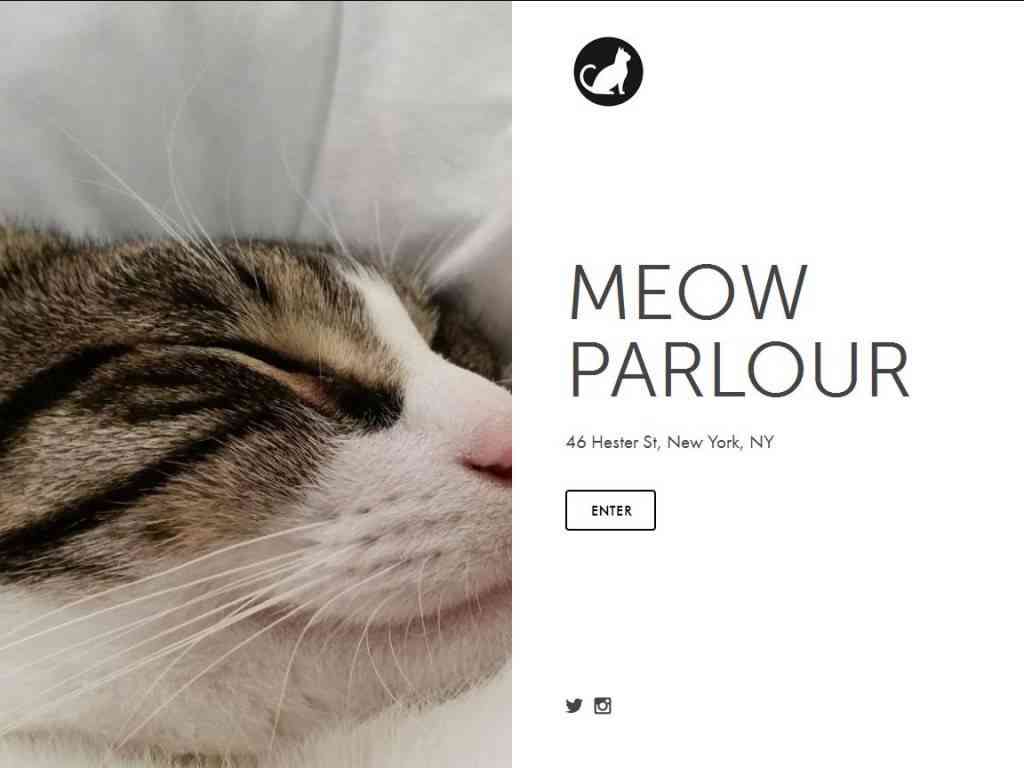Click the New York, NY text
The width and height of the screenshot is (1024, 768).
click(x=720, y=442)
